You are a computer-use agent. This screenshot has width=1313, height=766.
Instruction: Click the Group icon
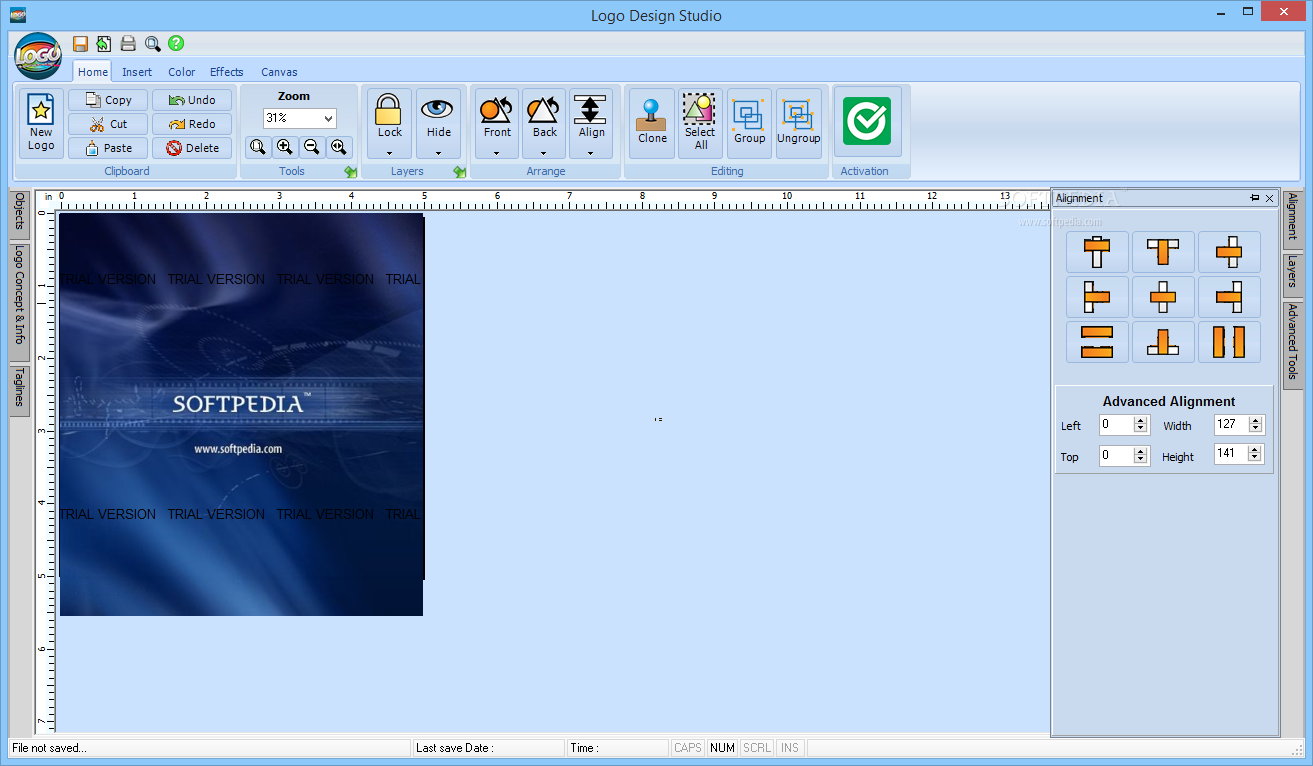point(749,123)
